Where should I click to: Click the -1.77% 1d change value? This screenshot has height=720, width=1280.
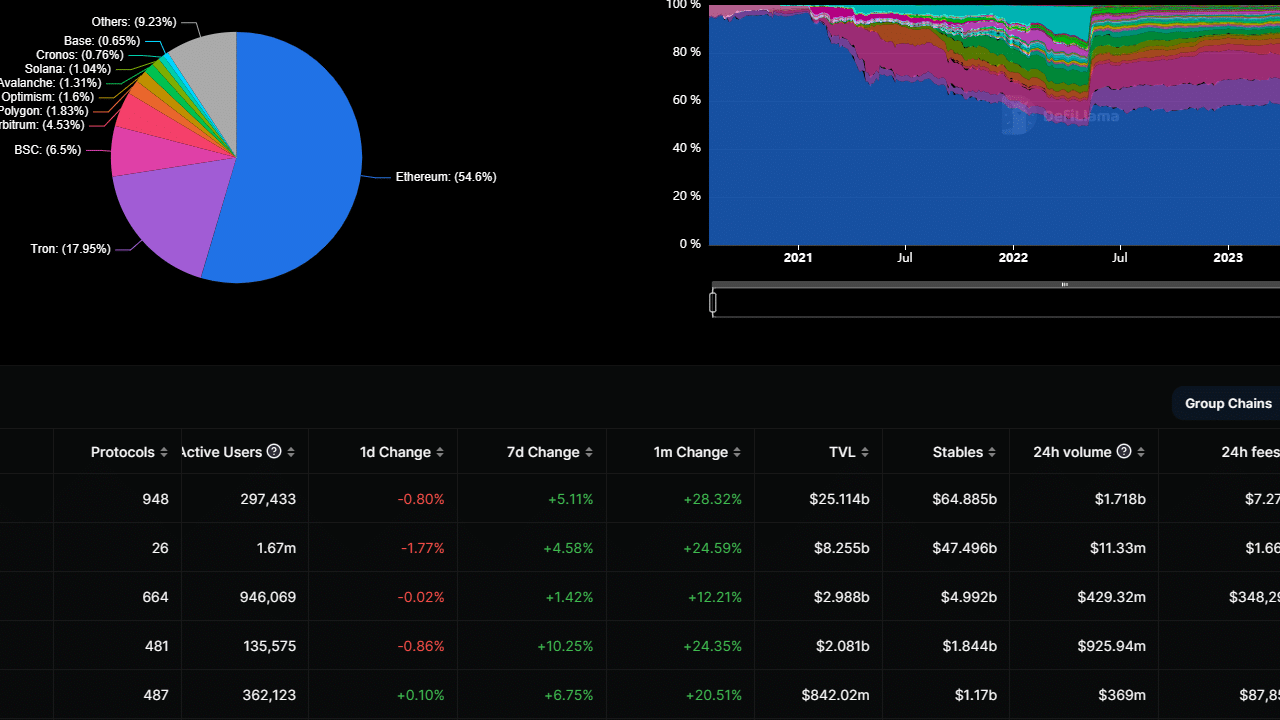[x=422, y=548]
